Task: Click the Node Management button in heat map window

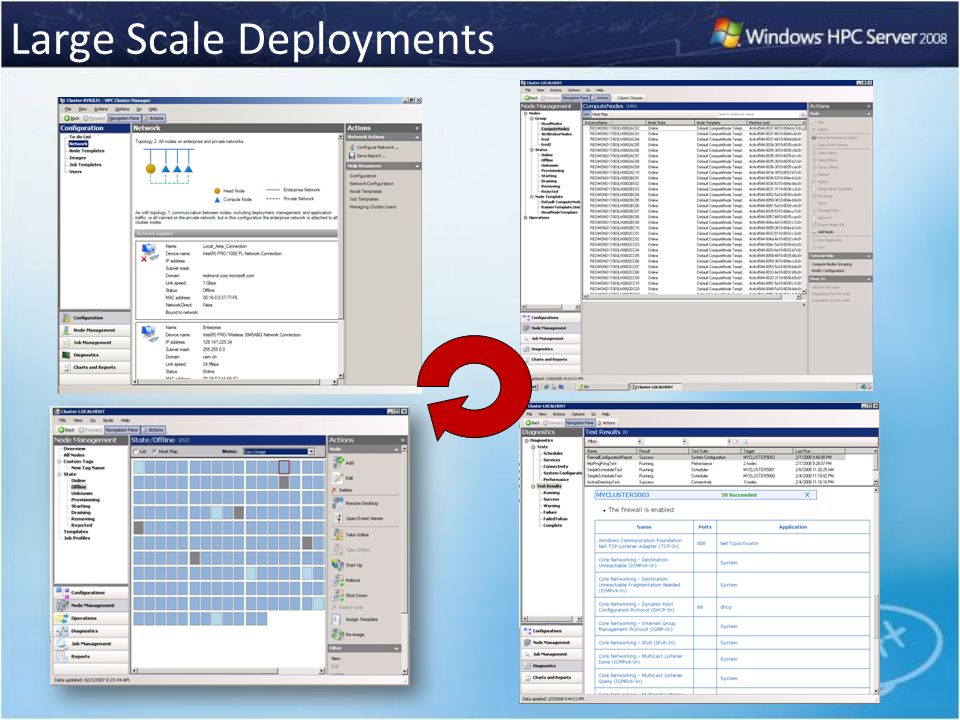Action: pyautogui.click(x=91, y=605)
